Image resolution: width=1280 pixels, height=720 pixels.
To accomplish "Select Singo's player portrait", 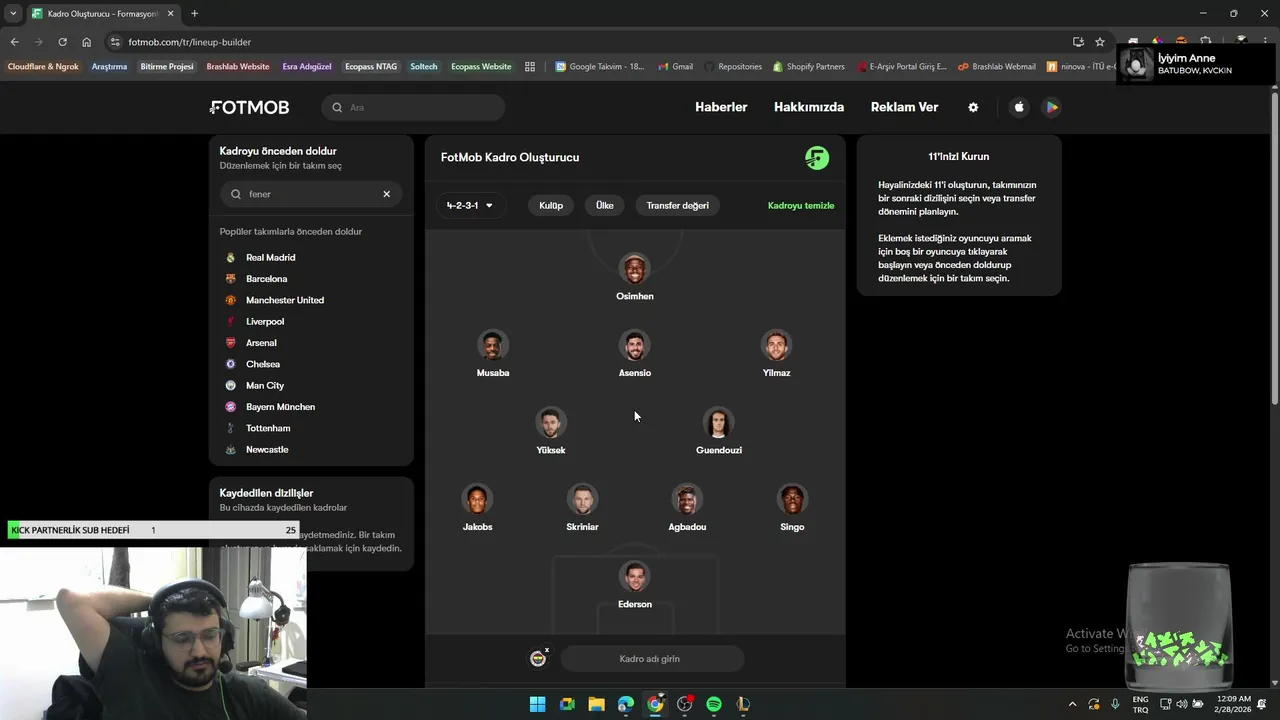I will pos(792,500).
